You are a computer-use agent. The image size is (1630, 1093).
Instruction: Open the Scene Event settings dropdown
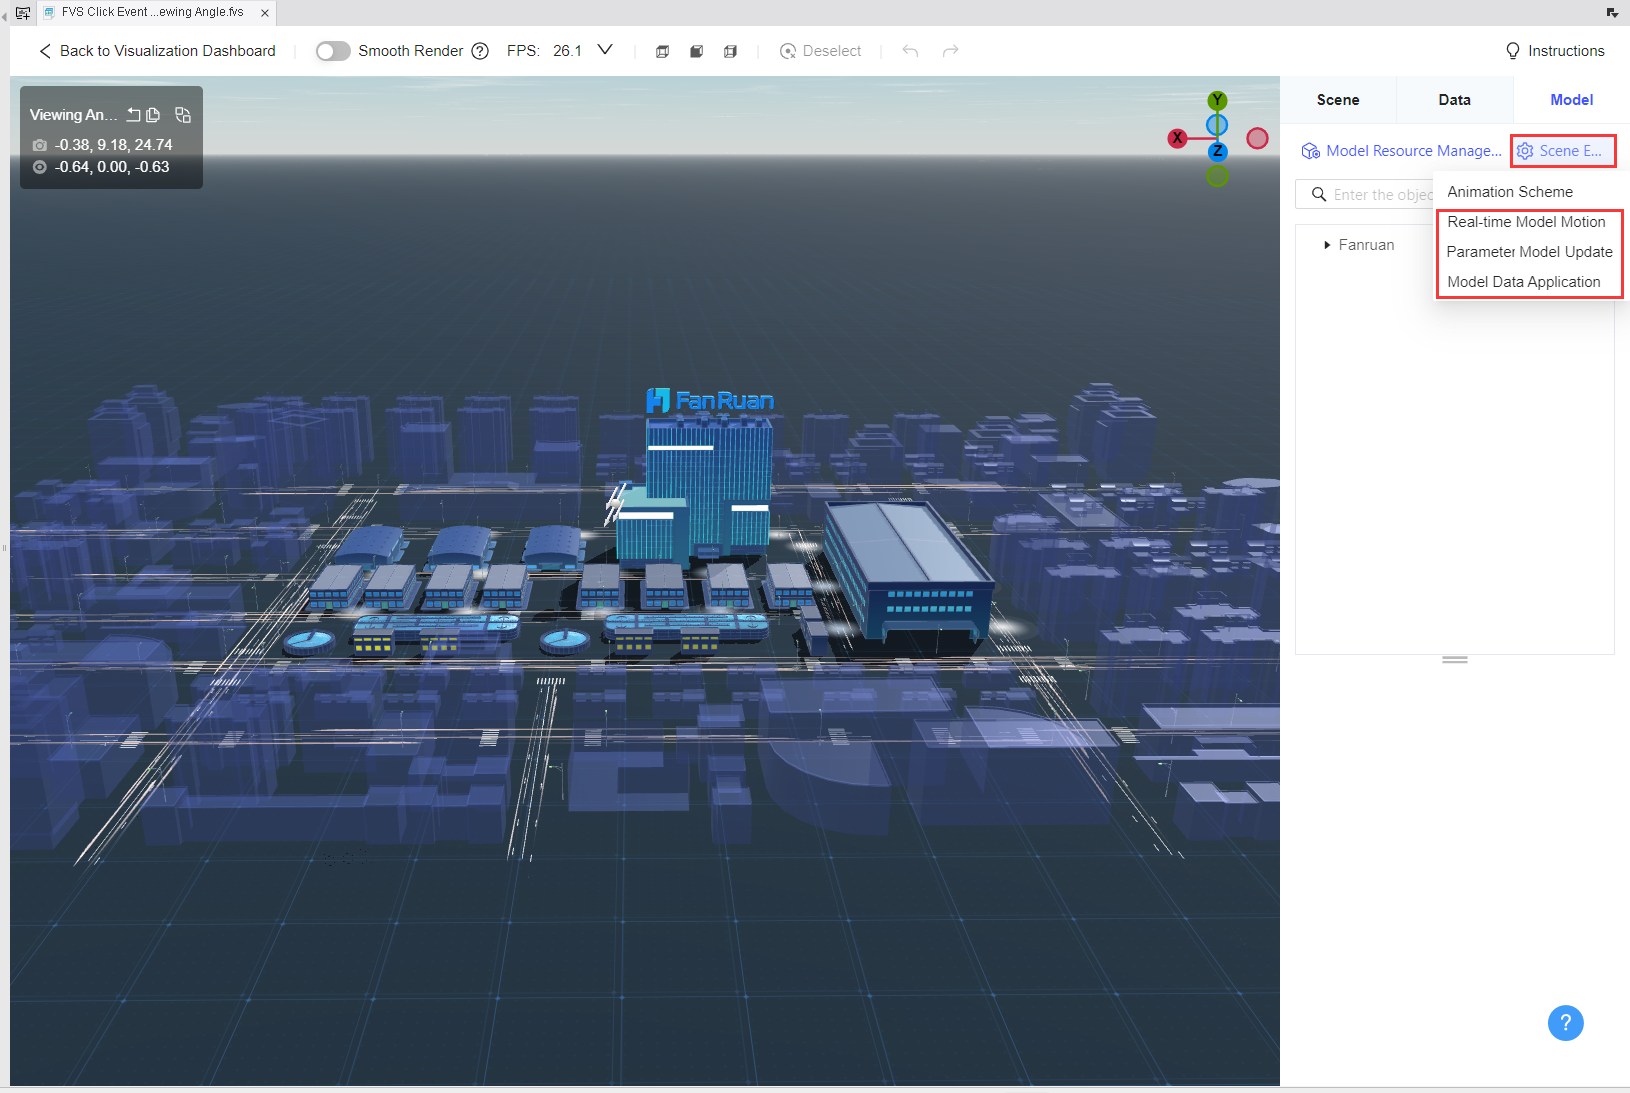1562,151
